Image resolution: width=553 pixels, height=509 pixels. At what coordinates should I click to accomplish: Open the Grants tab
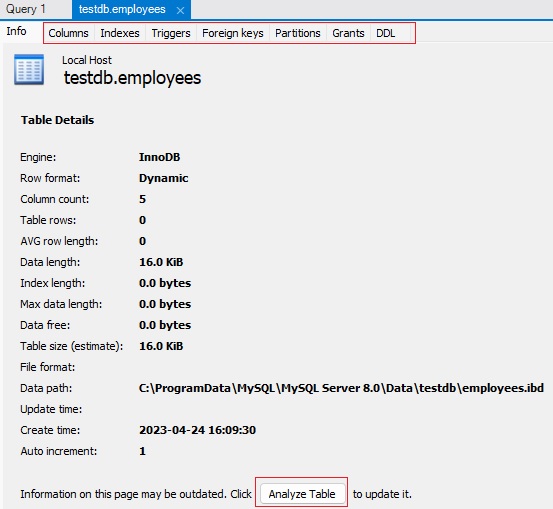point(348,33)
